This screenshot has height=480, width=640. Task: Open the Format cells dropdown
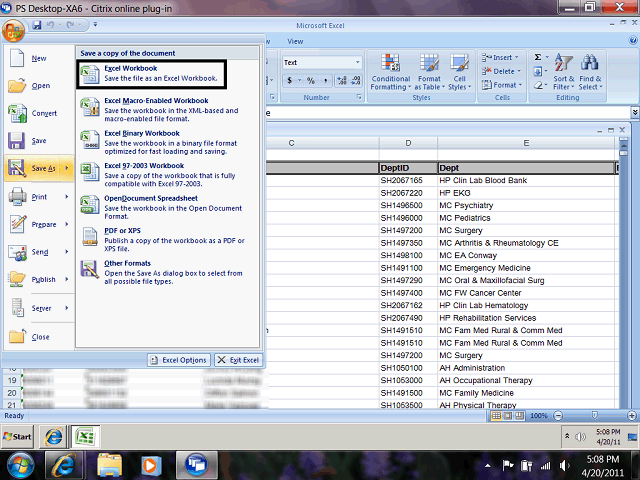[502, 85]
